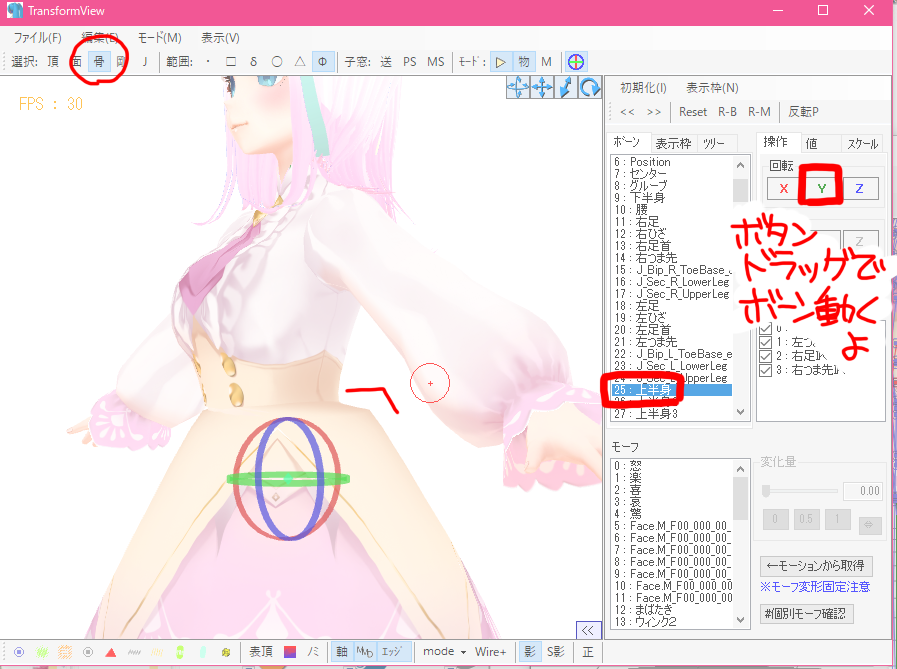Select face (面) selection mode
The width and height of the screenshot is (897, 669).
[x=77, y=62]
